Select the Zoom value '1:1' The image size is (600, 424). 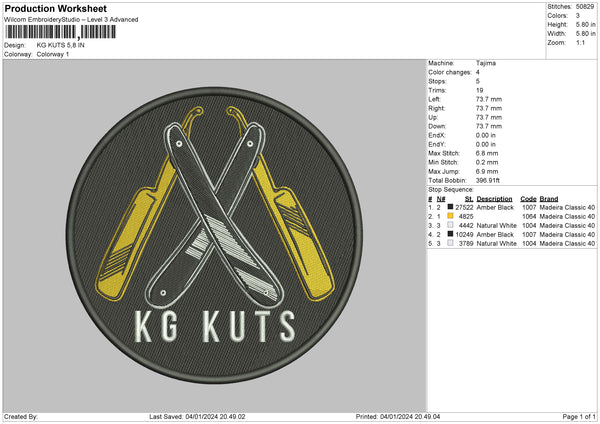click(x=580, y=42)
